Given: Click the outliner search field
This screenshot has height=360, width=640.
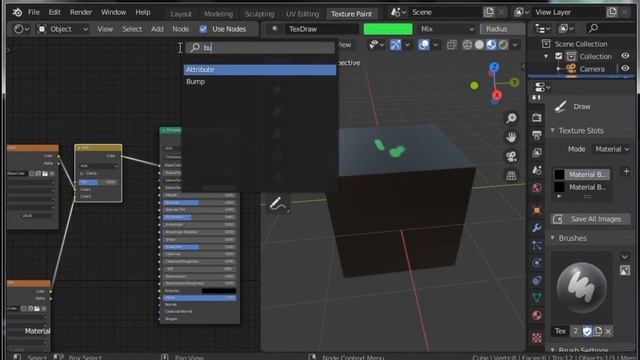Looking at the screenshot, I should 609,29.
